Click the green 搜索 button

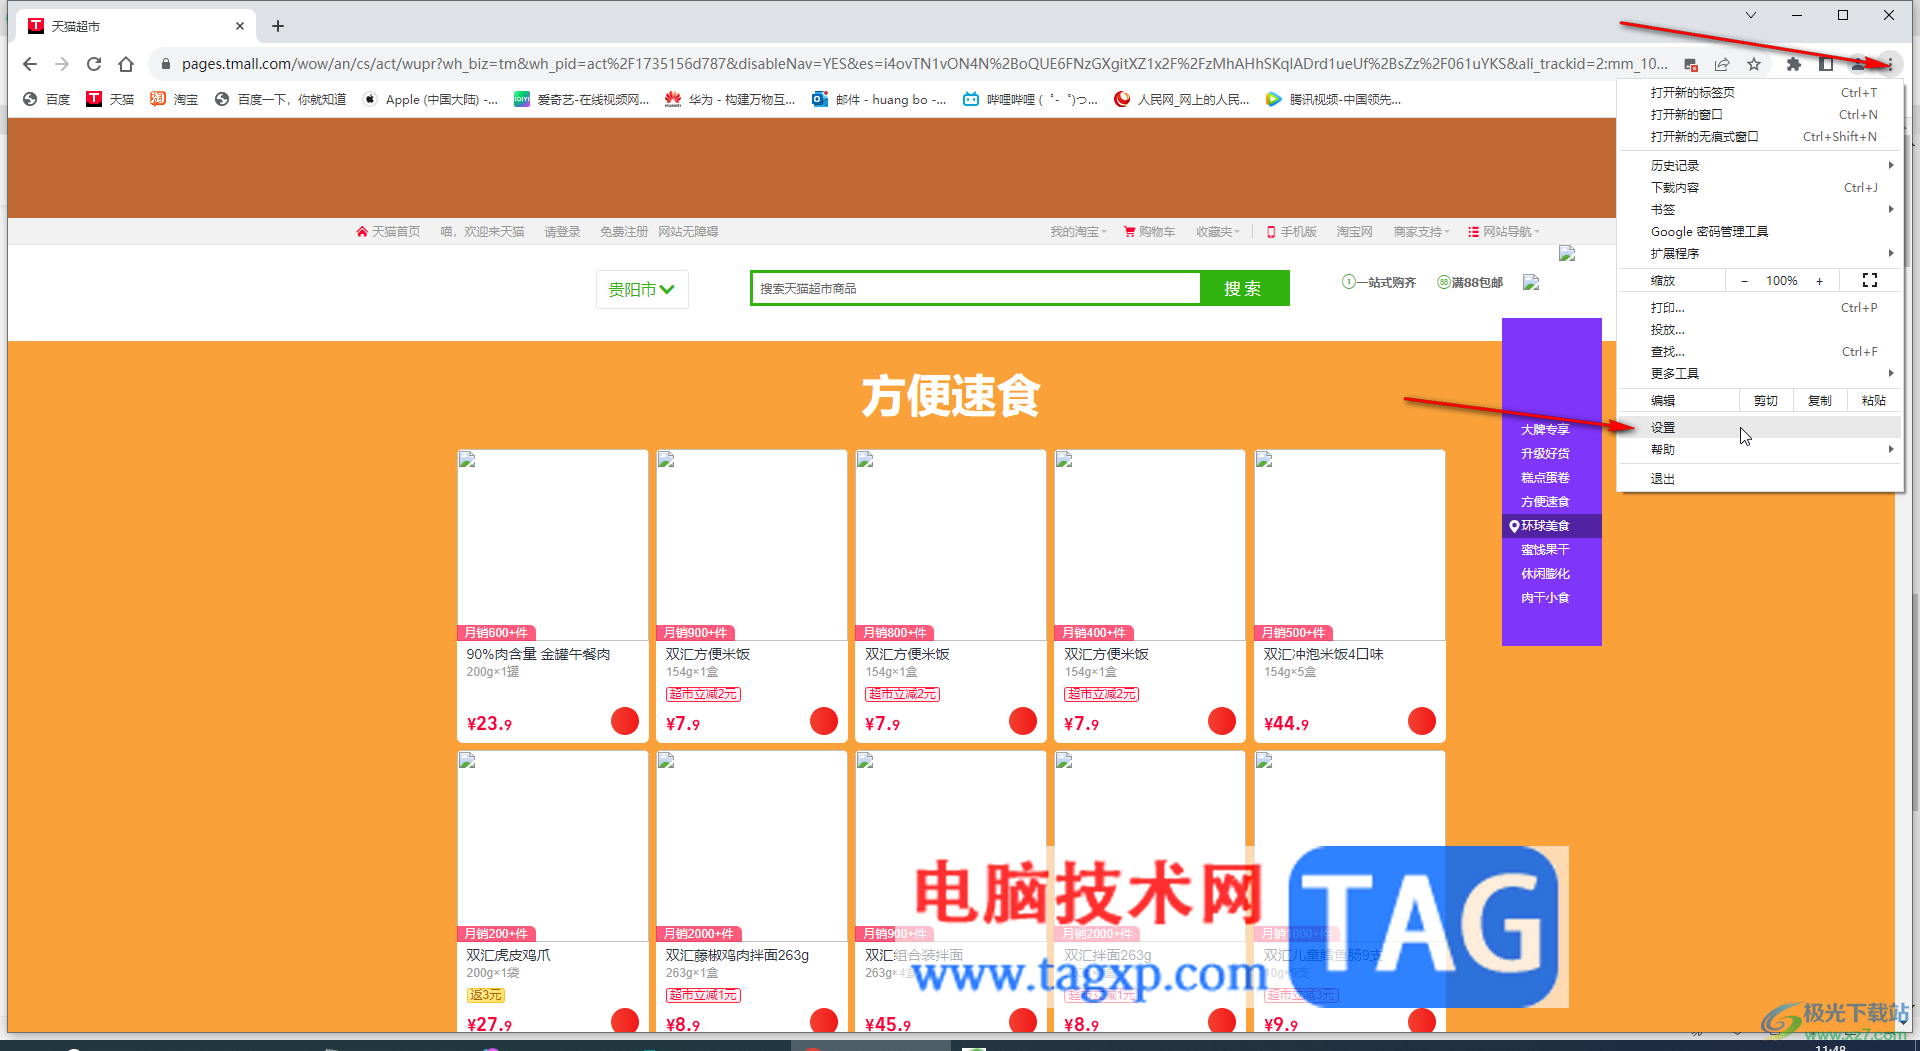(x=1244, y=289)
